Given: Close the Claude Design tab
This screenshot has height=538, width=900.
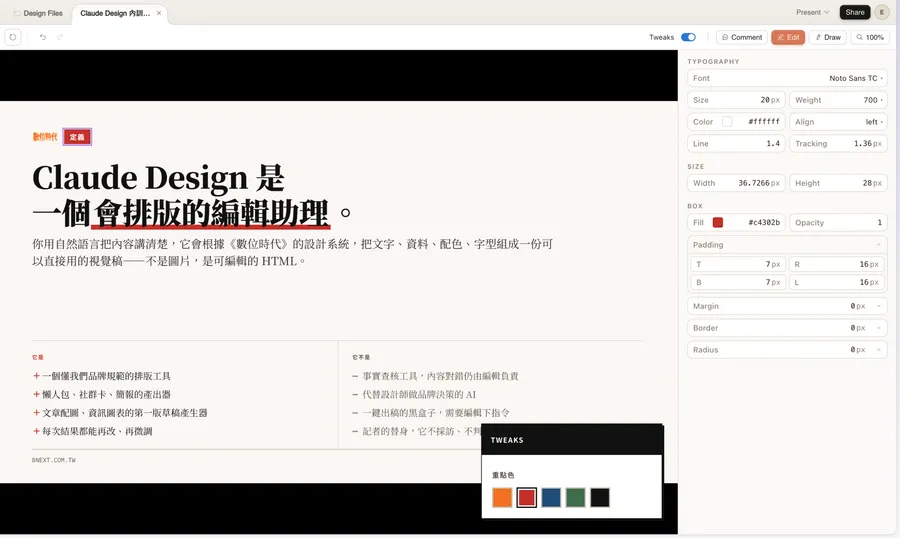Looking at the screenshot, I should coord(159,13).
